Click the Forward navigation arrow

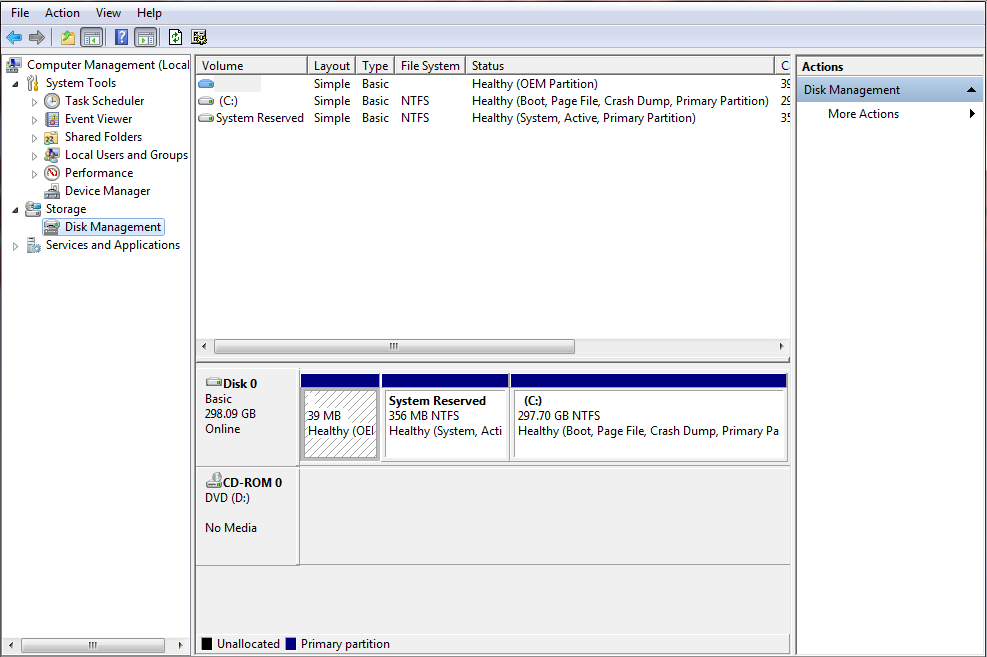[x=38, y=37]
